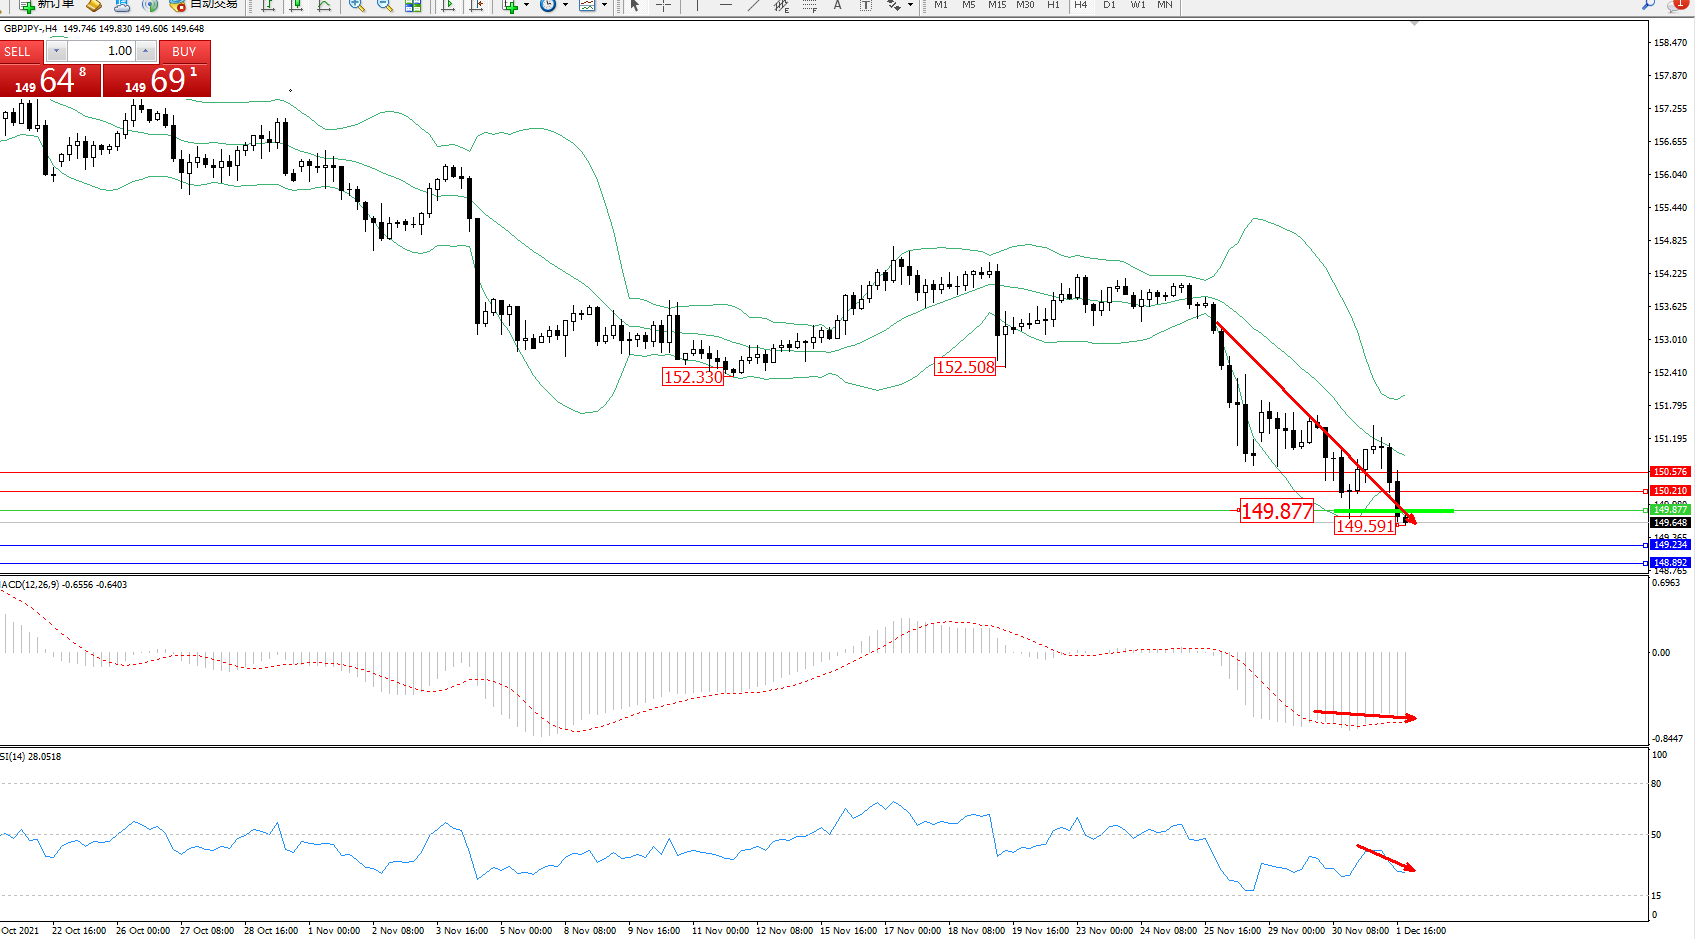Toggle the Auto Scroll toolbar button
Viewport: 1695px width, 939px height.
click(x=448, y=5)
